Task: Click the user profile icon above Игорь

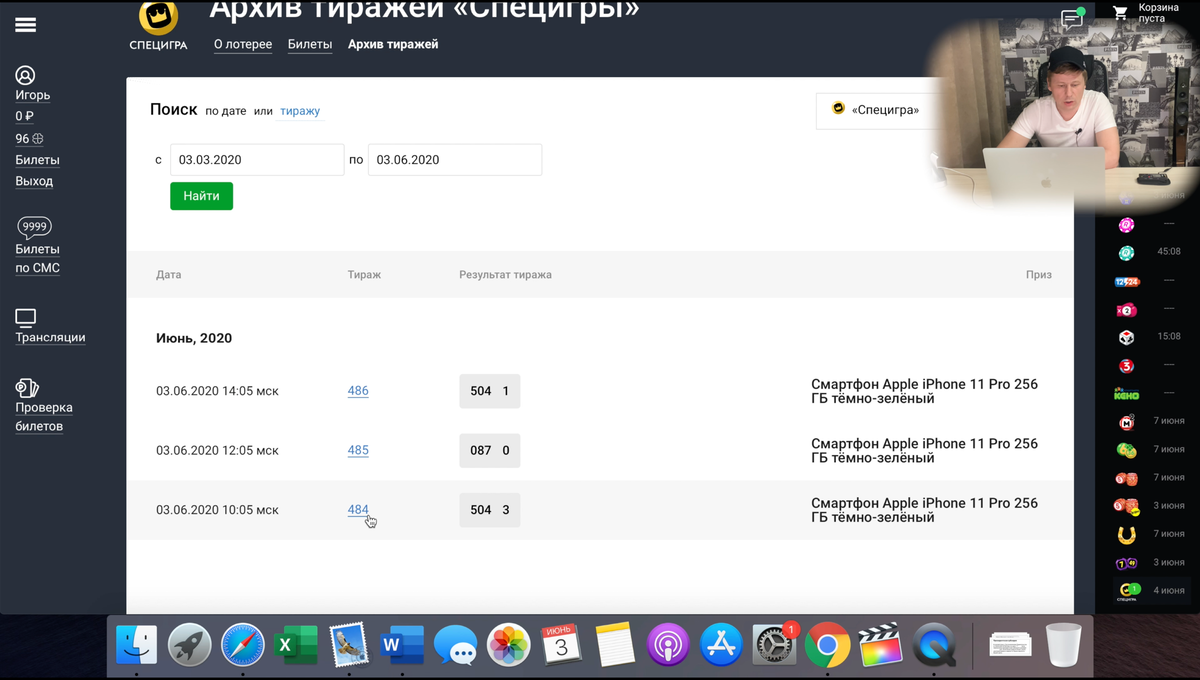Action: pos(25,75)
